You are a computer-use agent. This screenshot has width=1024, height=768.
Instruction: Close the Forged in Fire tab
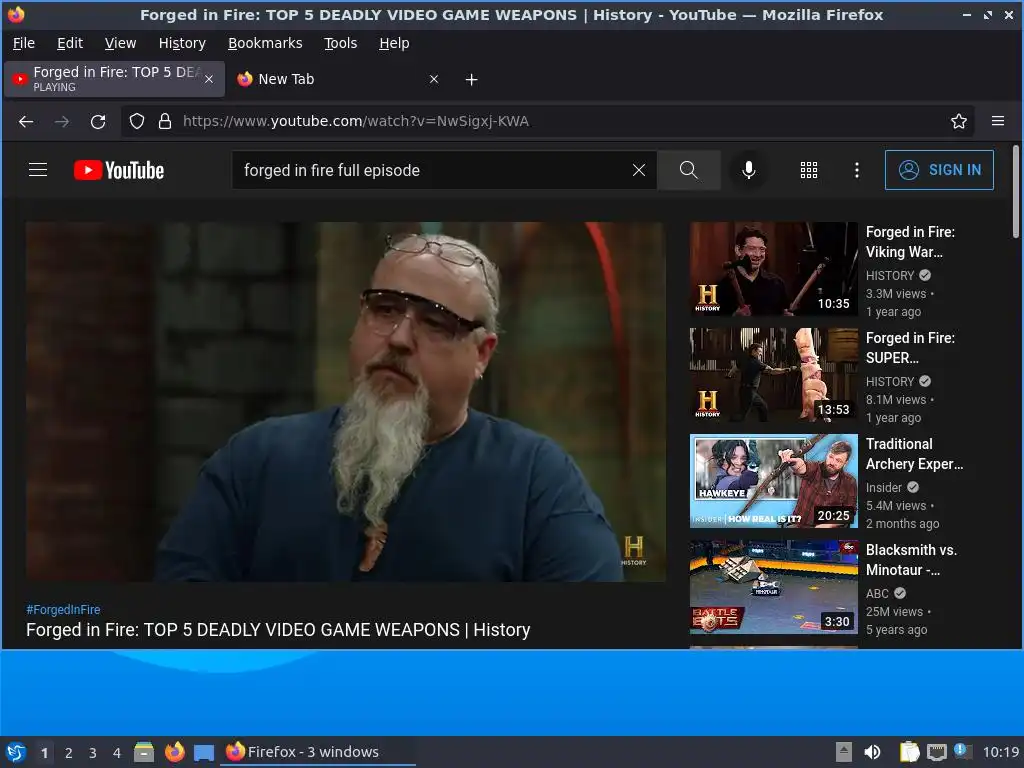click(209, 79)
